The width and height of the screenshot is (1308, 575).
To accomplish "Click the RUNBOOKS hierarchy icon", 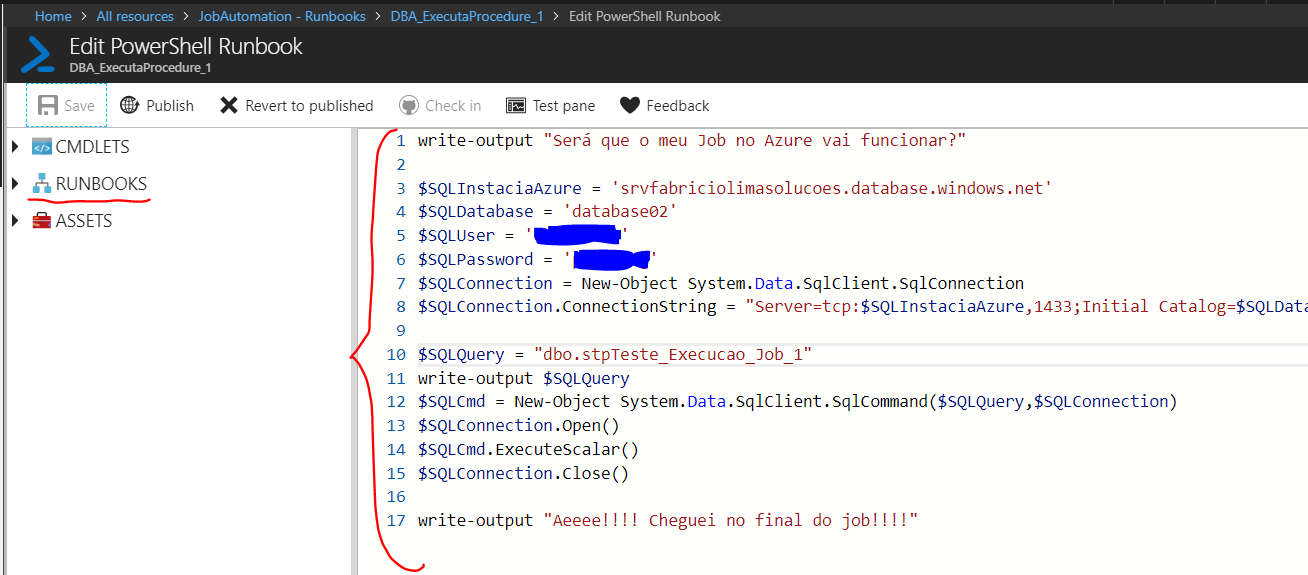I will tap(41, 184).
